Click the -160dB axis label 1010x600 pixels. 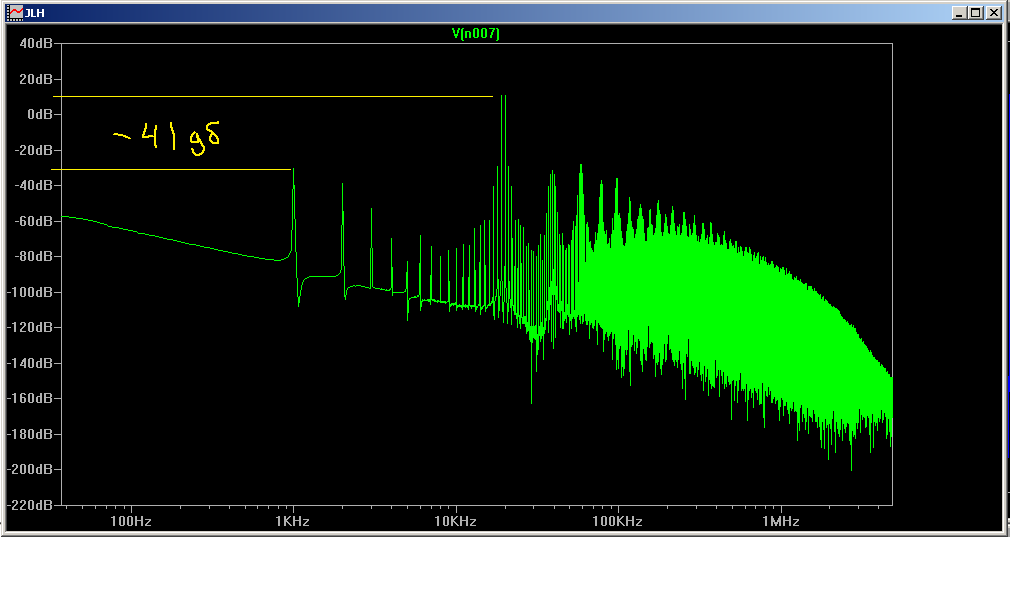point(30,398)
